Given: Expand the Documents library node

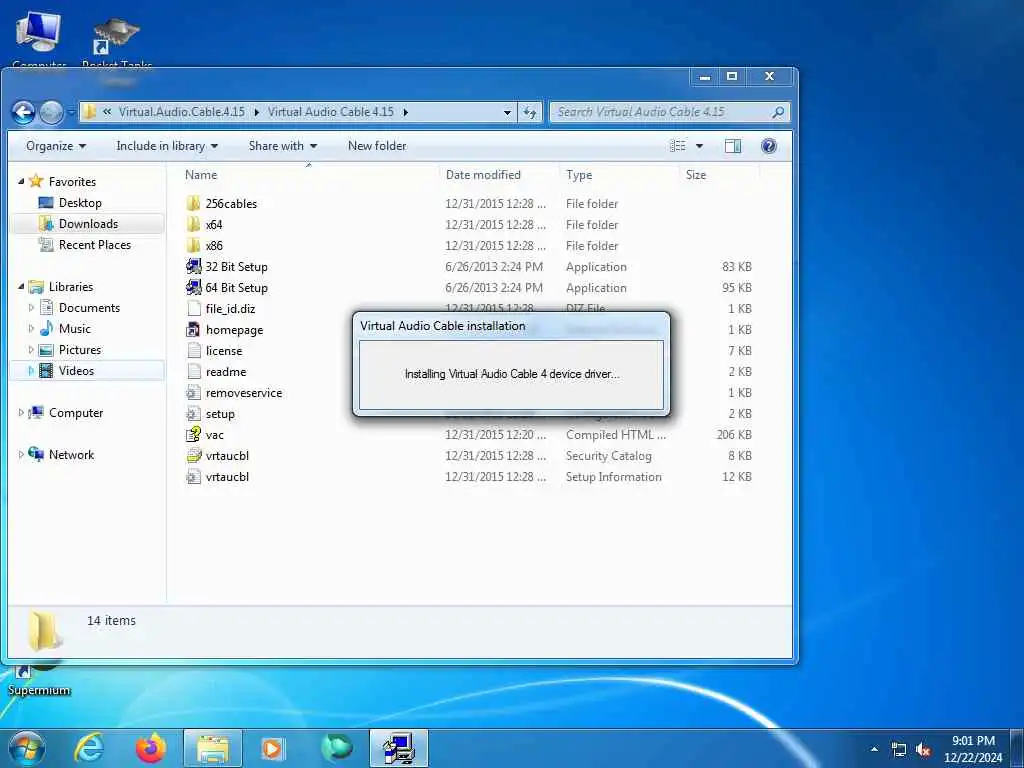Looking at the screenshot, I should point(31,308).
